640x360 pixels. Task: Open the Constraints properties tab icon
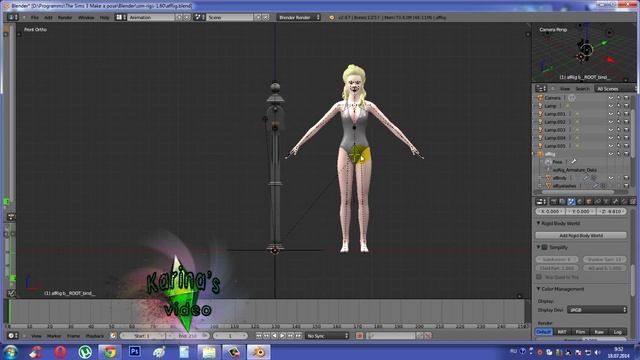(598, 202)
